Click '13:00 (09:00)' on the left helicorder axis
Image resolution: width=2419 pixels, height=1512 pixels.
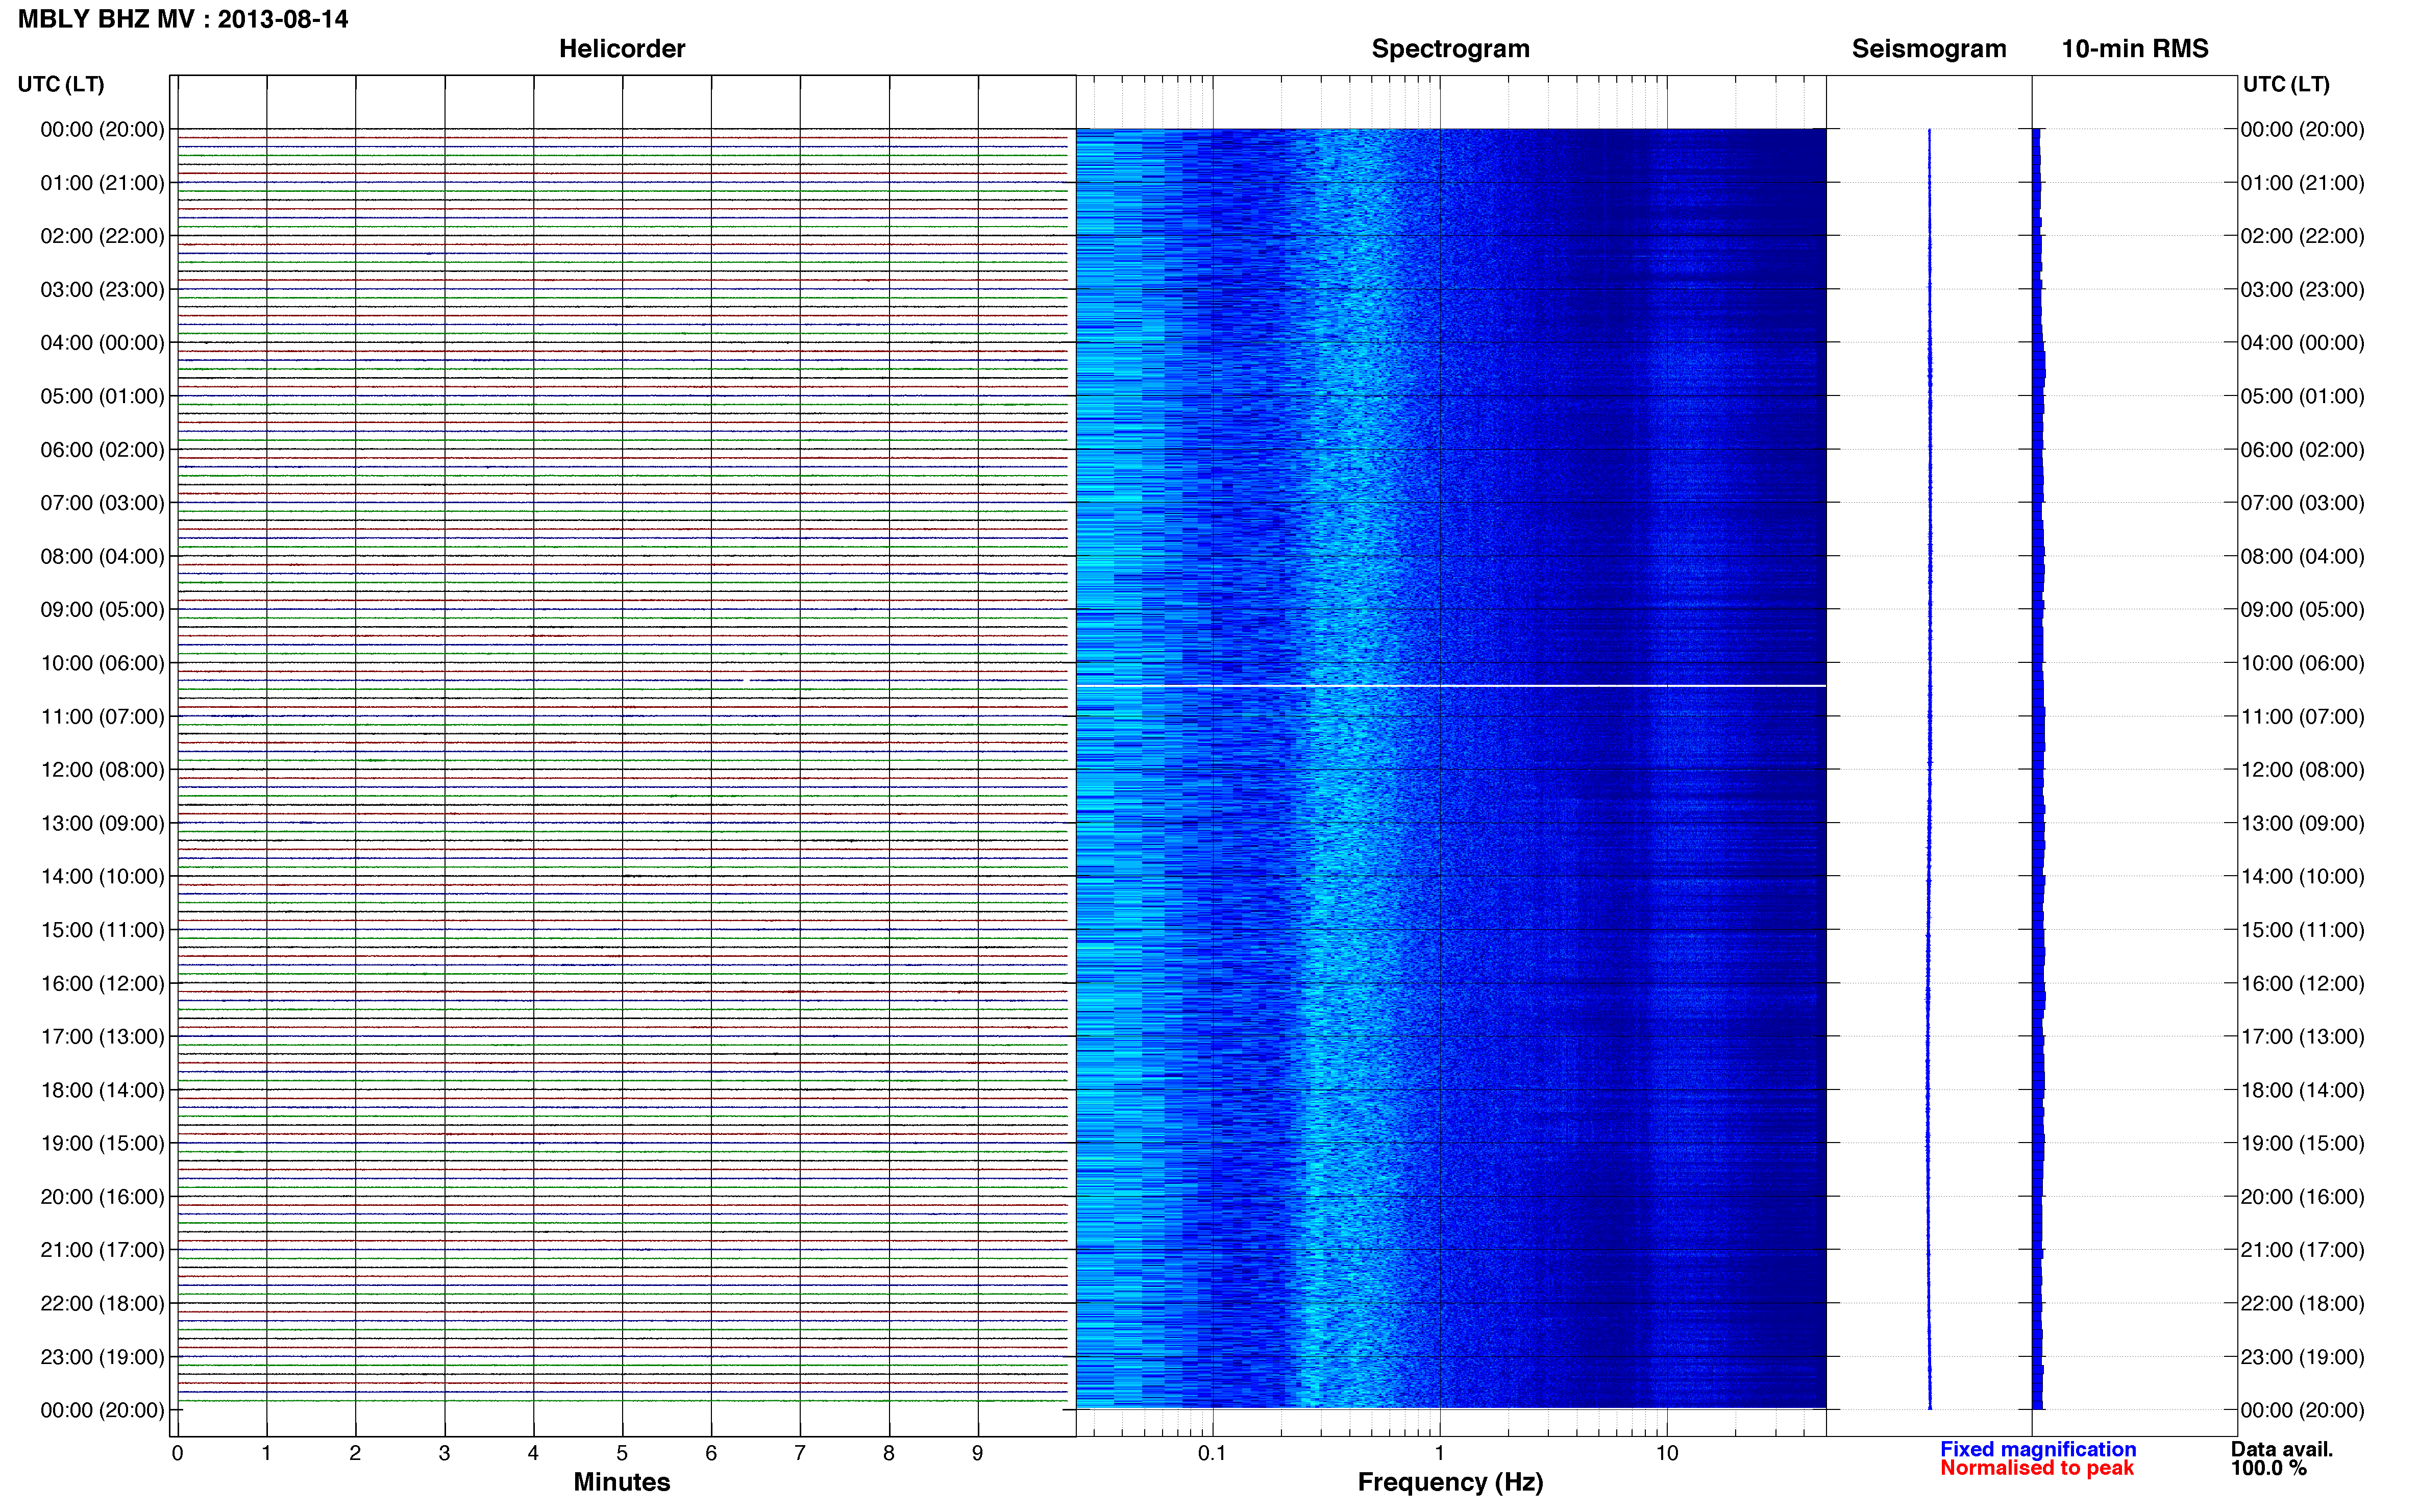[x=102, y=823]
